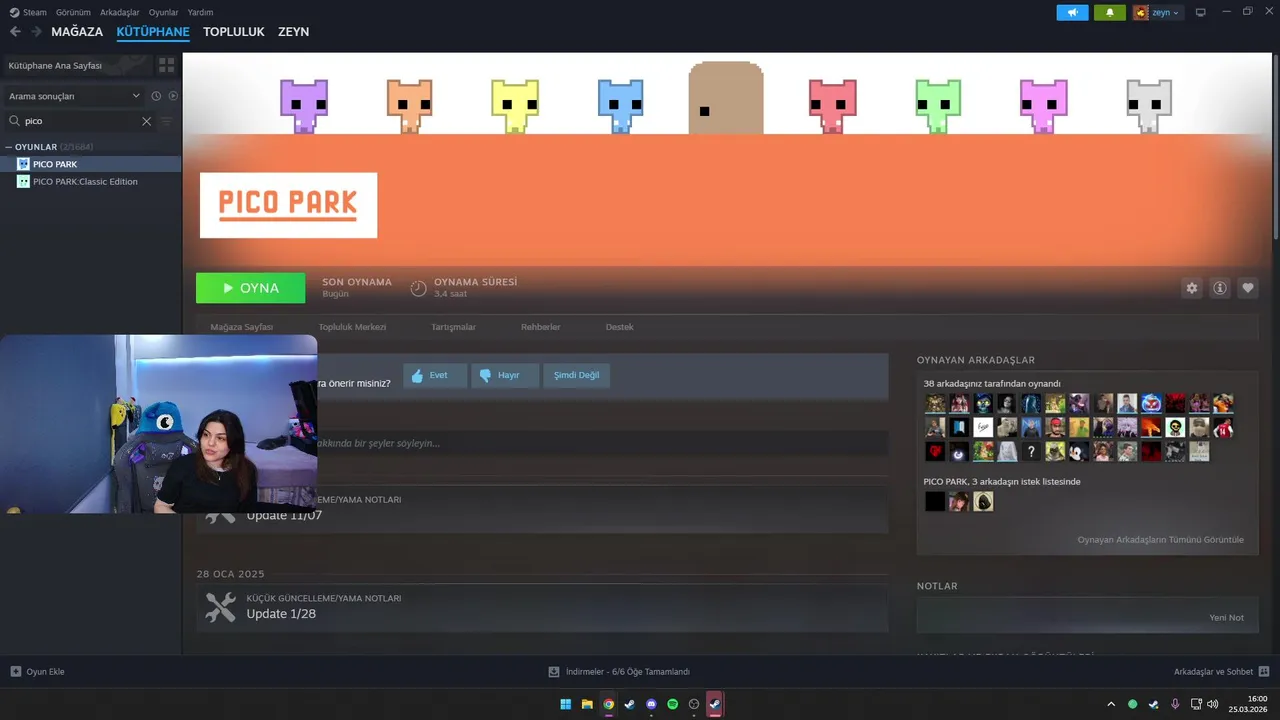
Task: Open the Steam menu
Action: (x=28, y=12)
